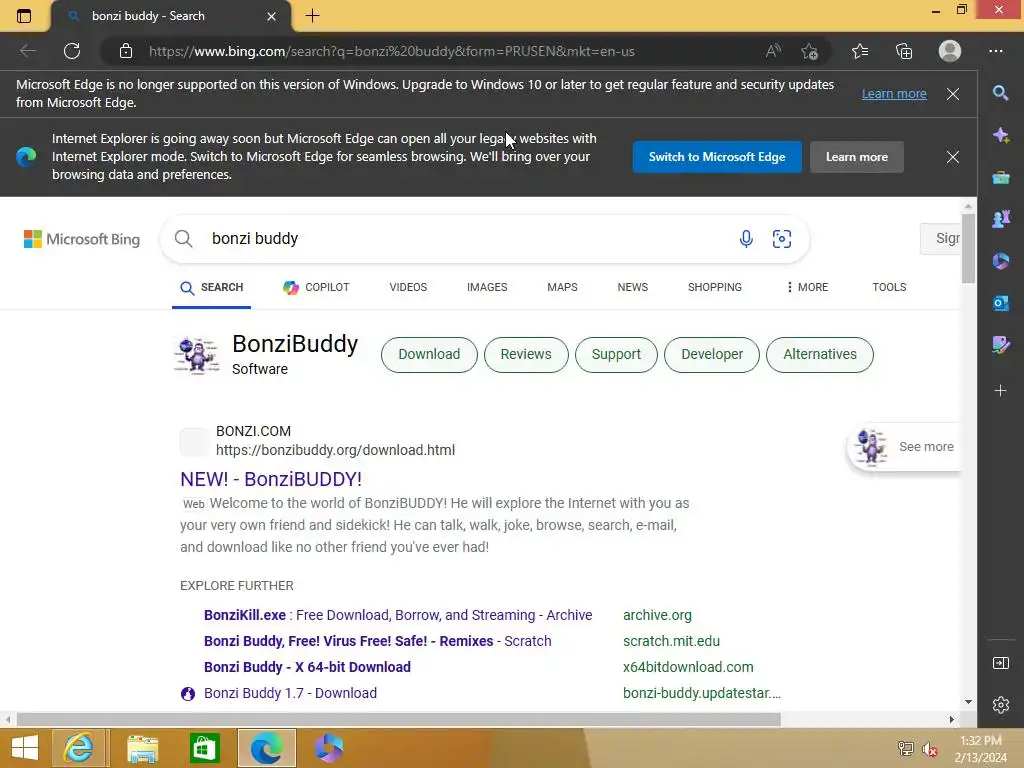1024x768 pixels.
Task: Open Learn more link about Edge support
Action: pos(894,94)
